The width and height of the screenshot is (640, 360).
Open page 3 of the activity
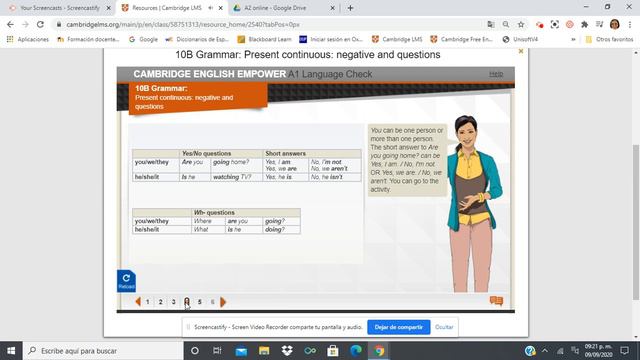[173, 302]
